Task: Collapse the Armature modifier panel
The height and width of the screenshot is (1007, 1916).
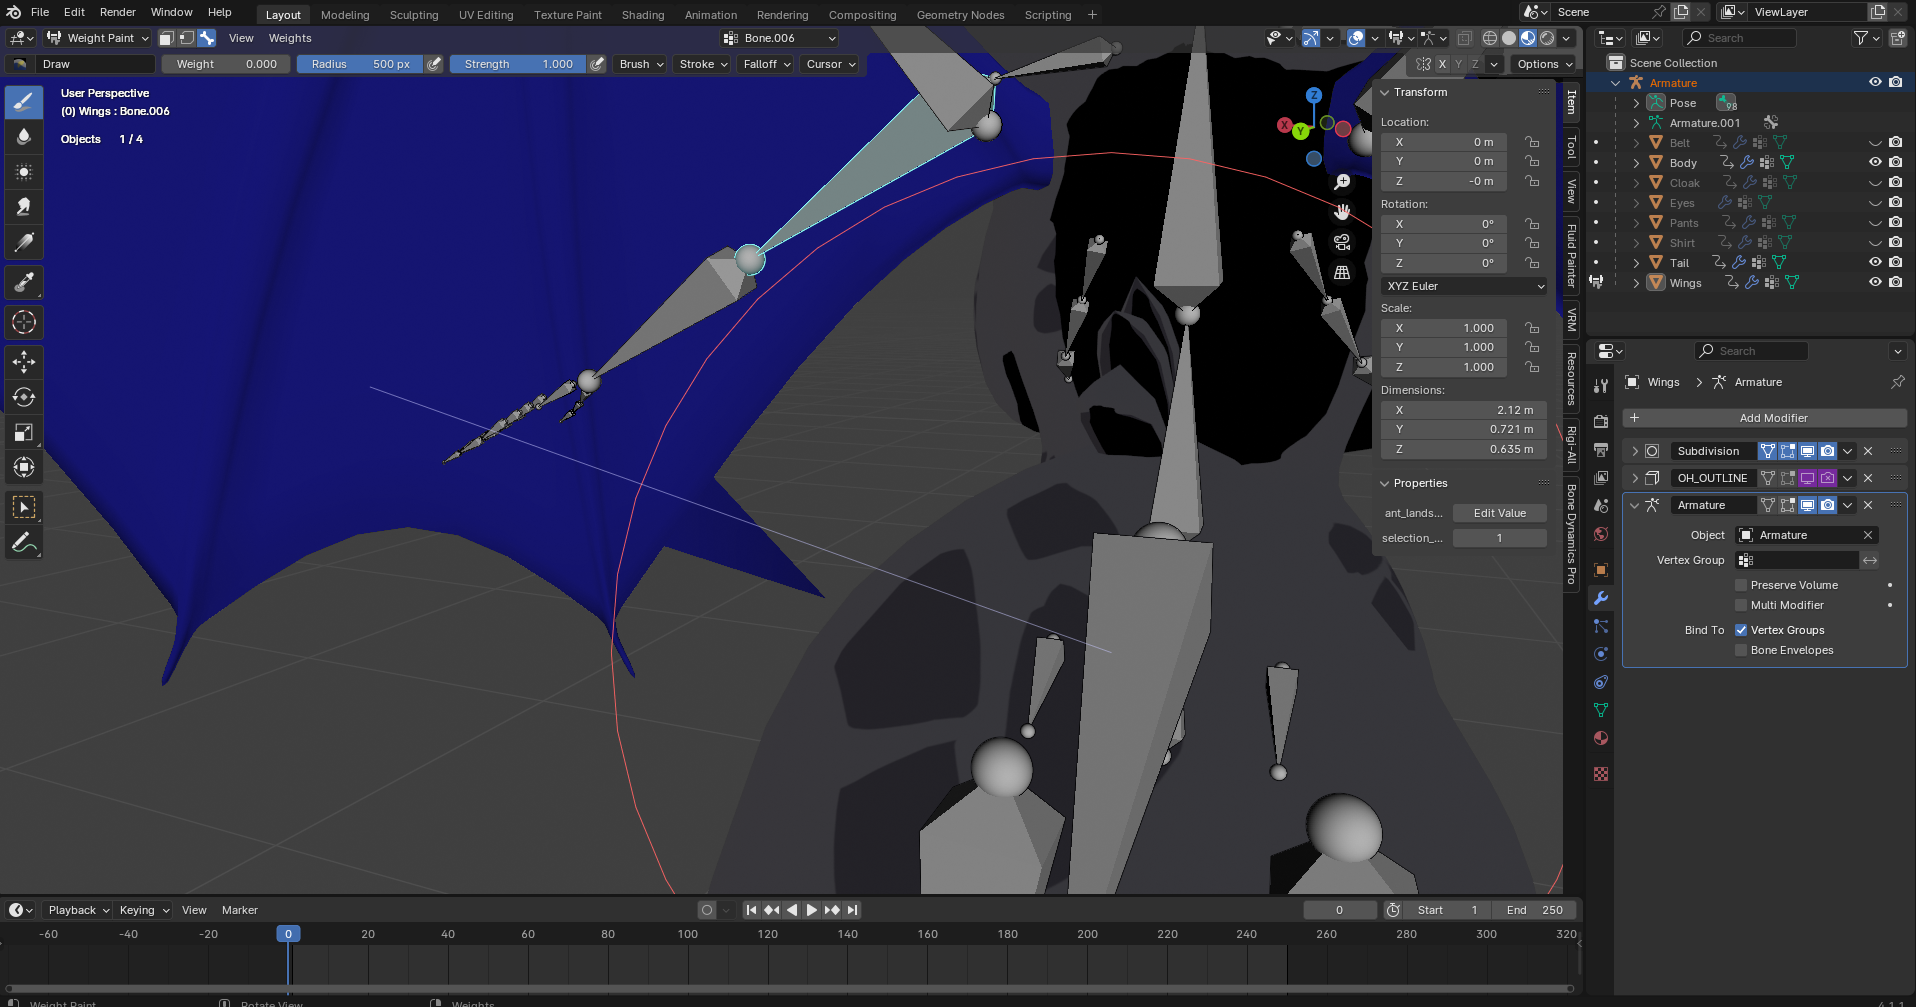Action: pos(1635,505)
